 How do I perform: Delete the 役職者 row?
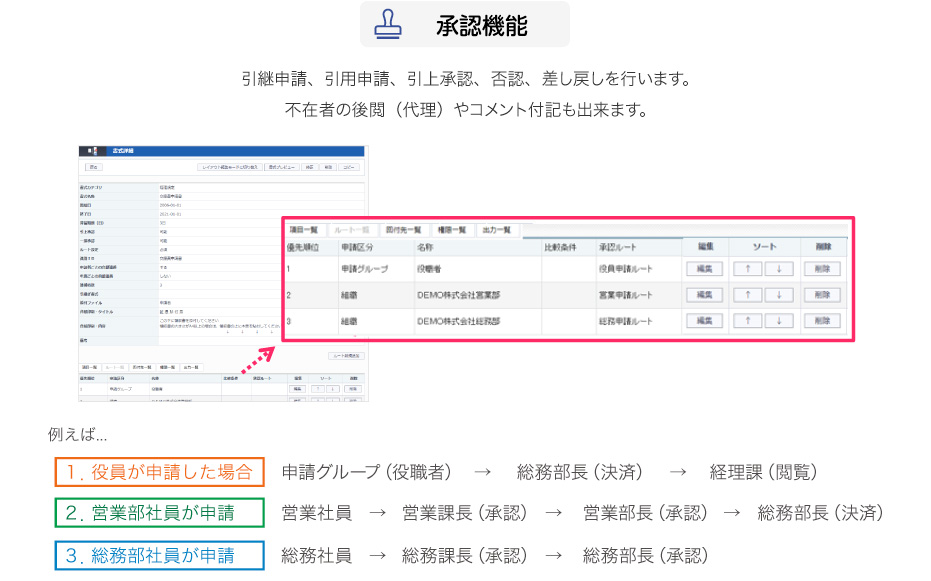click(x=822, y=268)
